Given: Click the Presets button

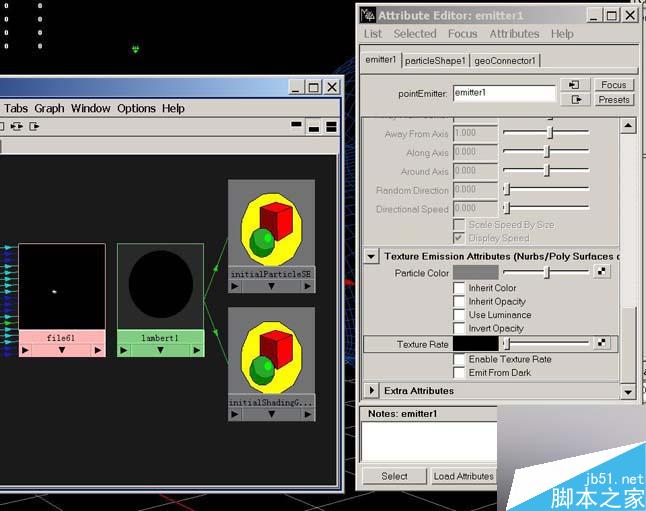Looking at the screenshot, I should (613, 99).
